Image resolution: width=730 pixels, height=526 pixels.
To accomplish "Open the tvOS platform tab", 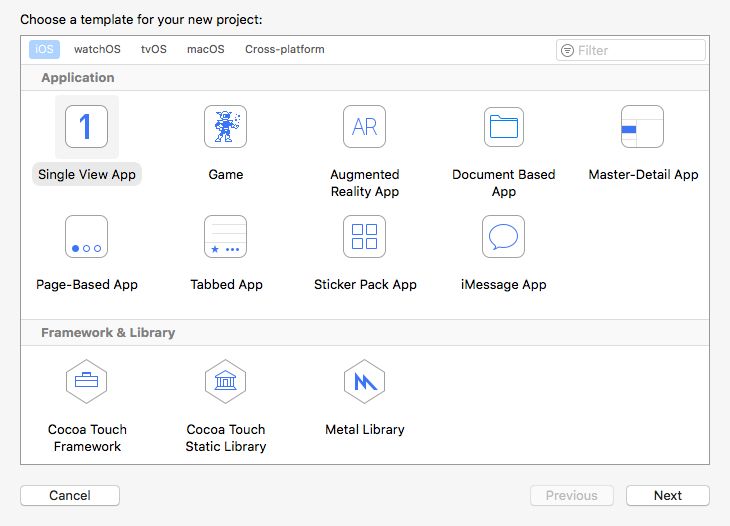I will tap(154, 49).
